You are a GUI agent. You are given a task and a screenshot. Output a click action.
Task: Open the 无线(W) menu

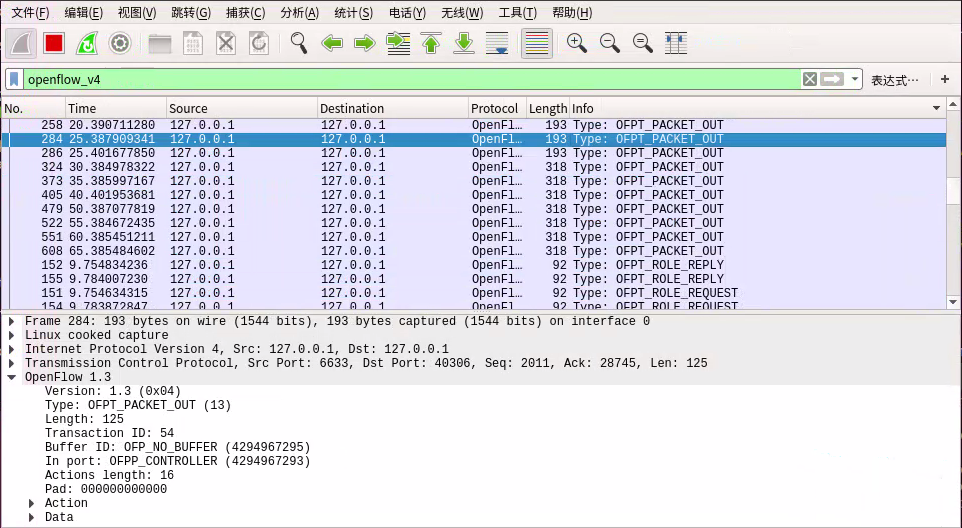click(x=462, y=12)
